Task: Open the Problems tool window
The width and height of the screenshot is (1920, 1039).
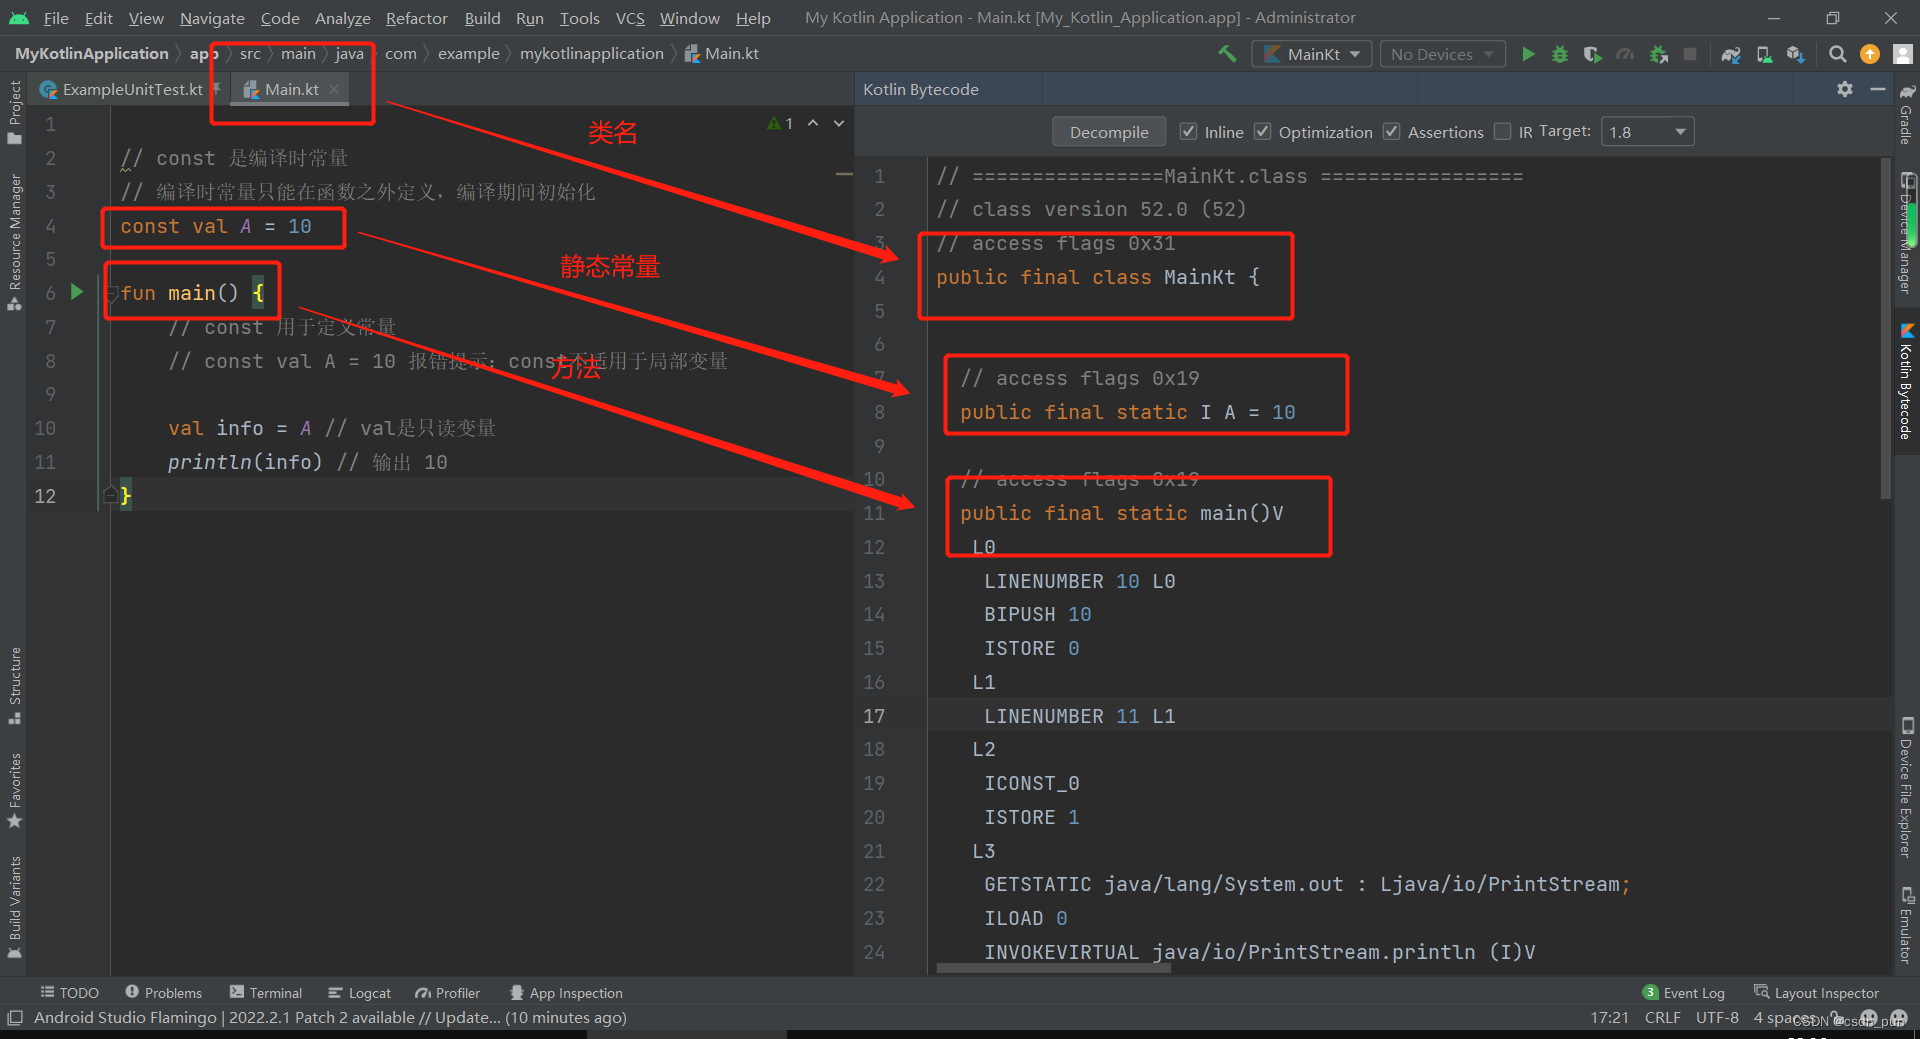Action: tap(163, 992)
